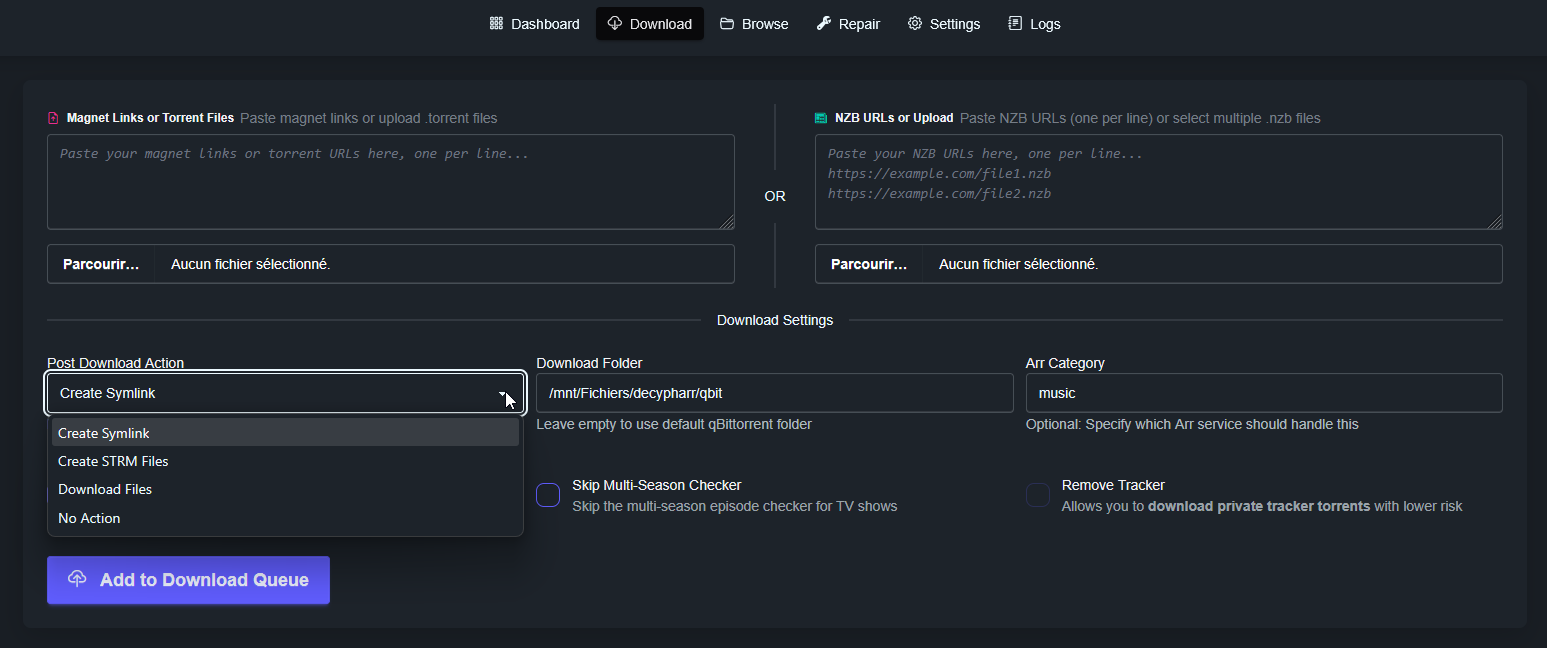Click the teal NZB URLs icon
This screenshot has height=648, width=1547.
coord(821,118)
